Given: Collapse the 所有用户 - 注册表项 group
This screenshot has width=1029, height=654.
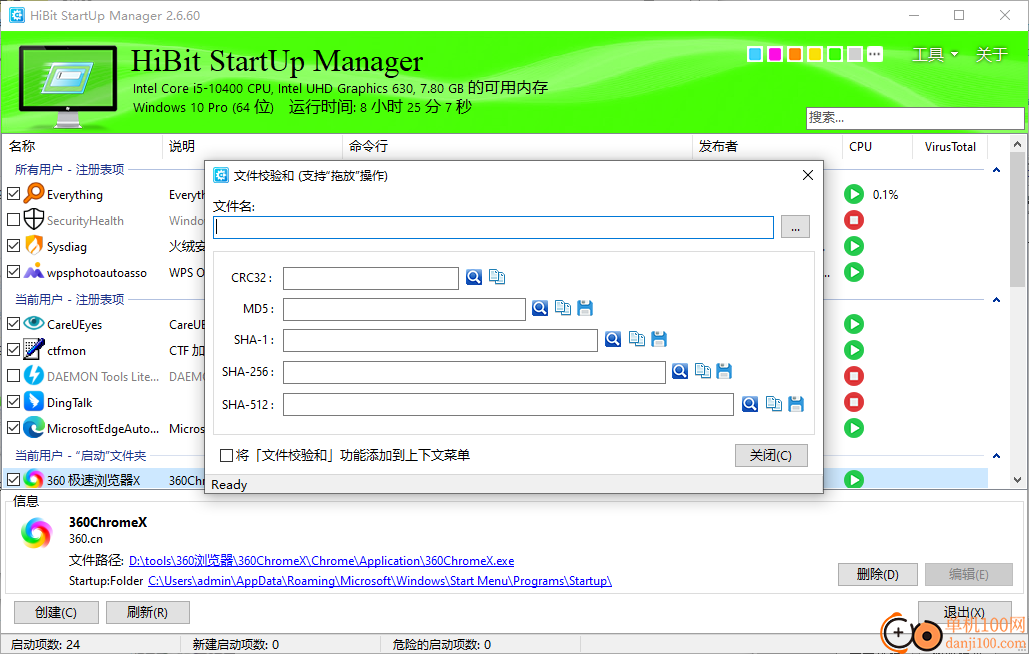Looking at the screenshot, I should click(x=996, y=170).
